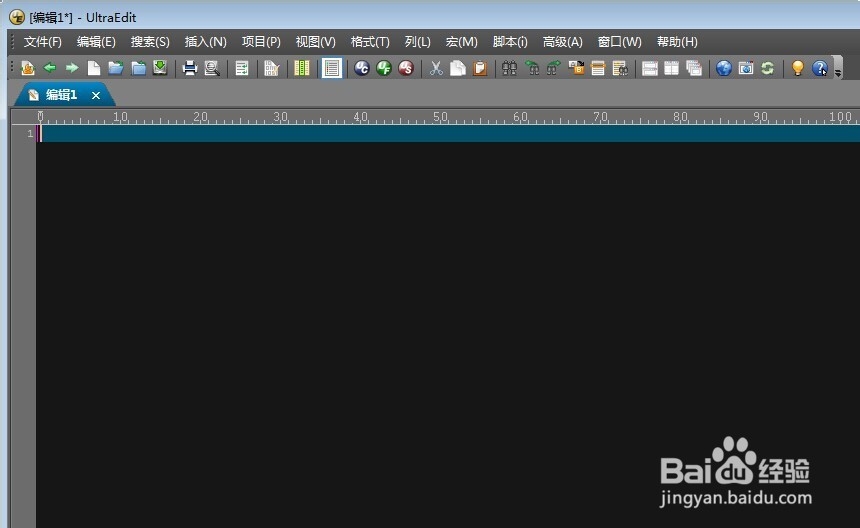Image resolution: width=860 pixels, height=528 pixels.
Task: Cut selection with the scissors icon
Action: [436, 68]
